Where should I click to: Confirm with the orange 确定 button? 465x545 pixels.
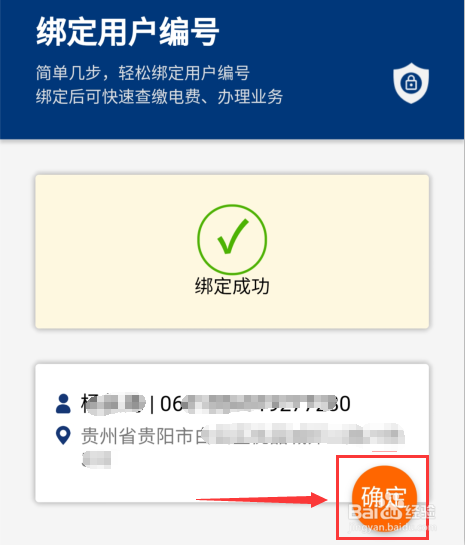384,498
